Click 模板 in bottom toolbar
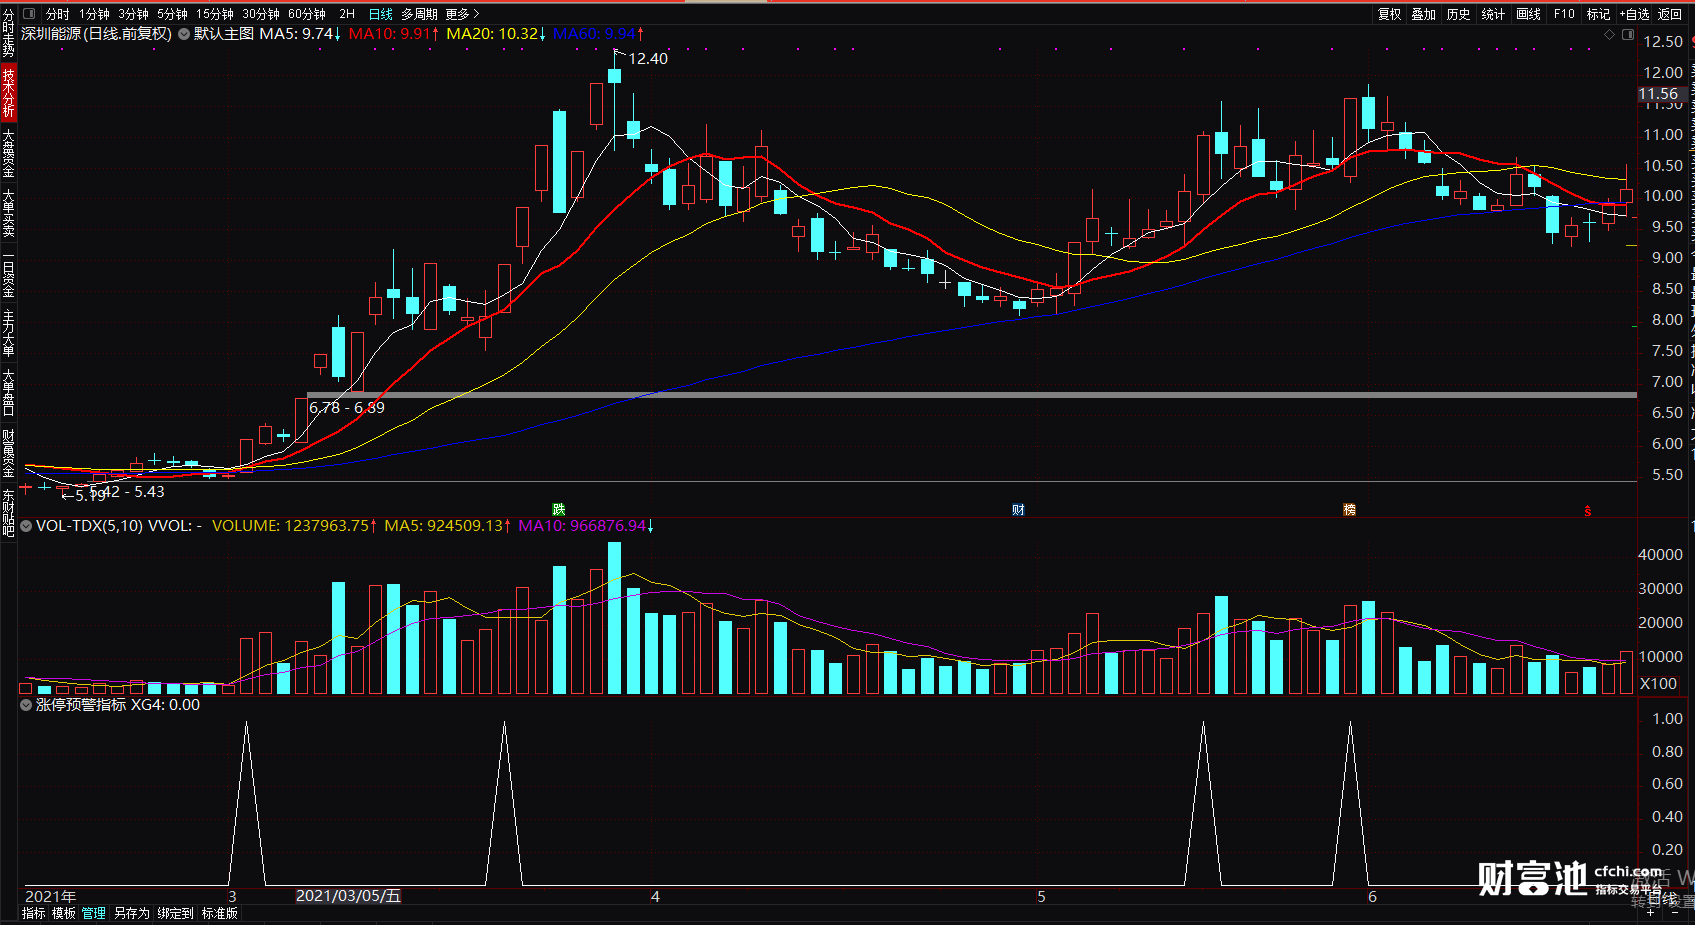Image resolution: width=1695 pixels, height=925 pixels. [64, 913]
